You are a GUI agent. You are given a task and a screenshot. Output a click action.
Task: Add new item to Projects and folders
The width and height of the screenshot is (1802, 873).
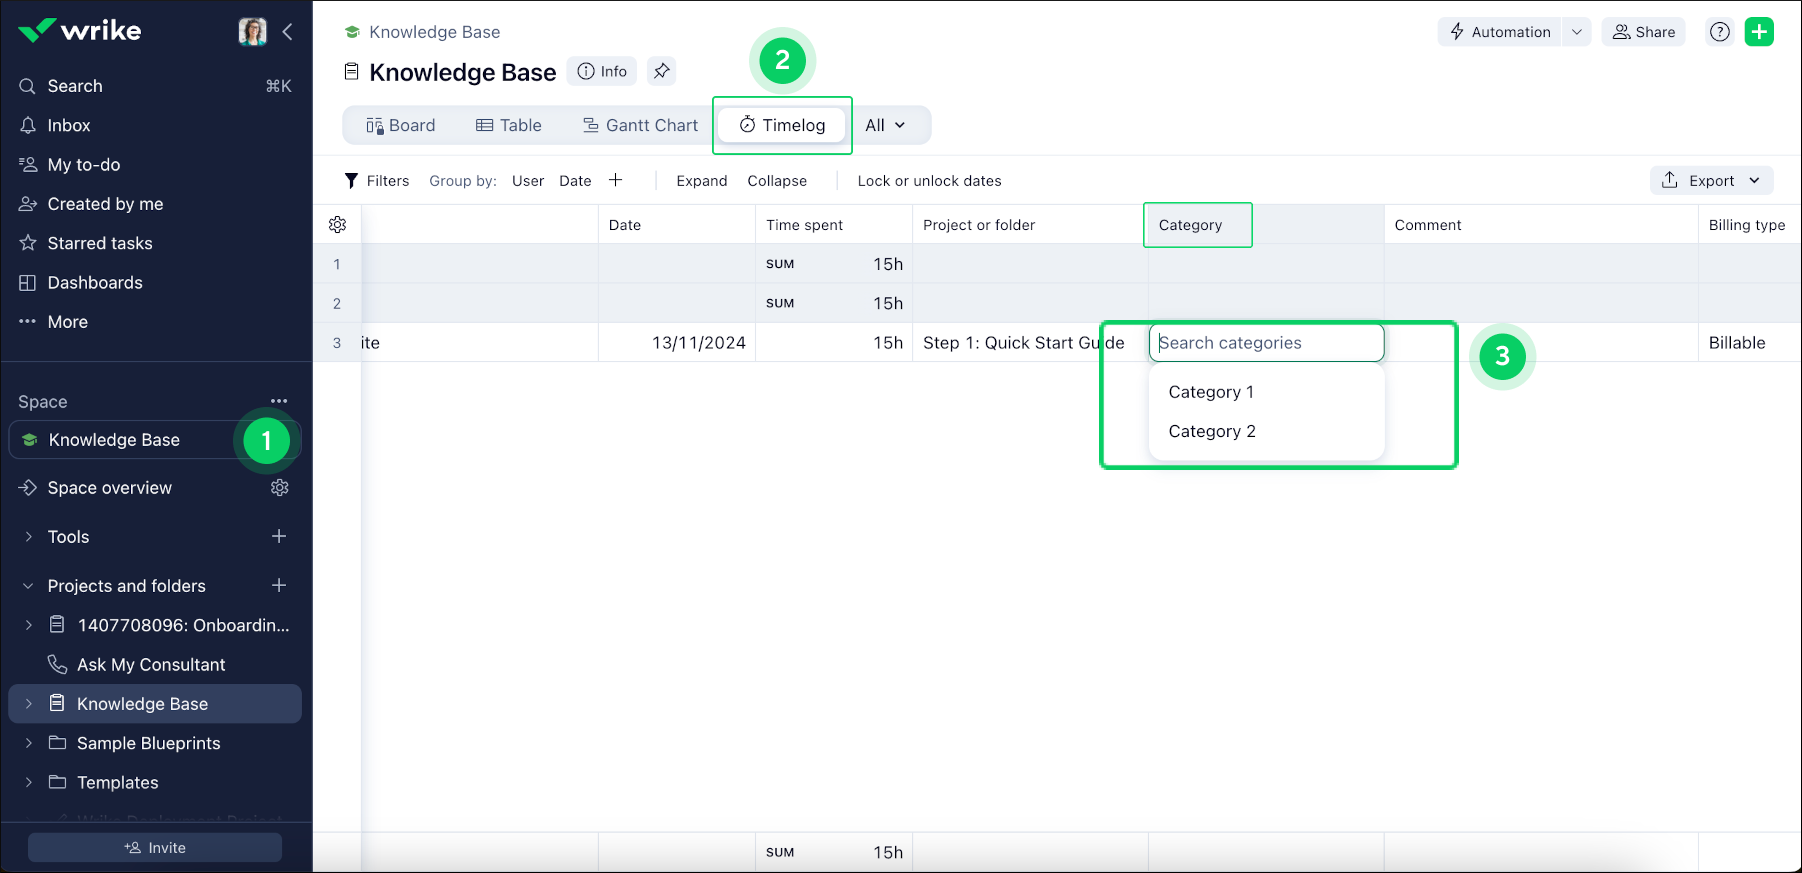click(x=279, y=586)
